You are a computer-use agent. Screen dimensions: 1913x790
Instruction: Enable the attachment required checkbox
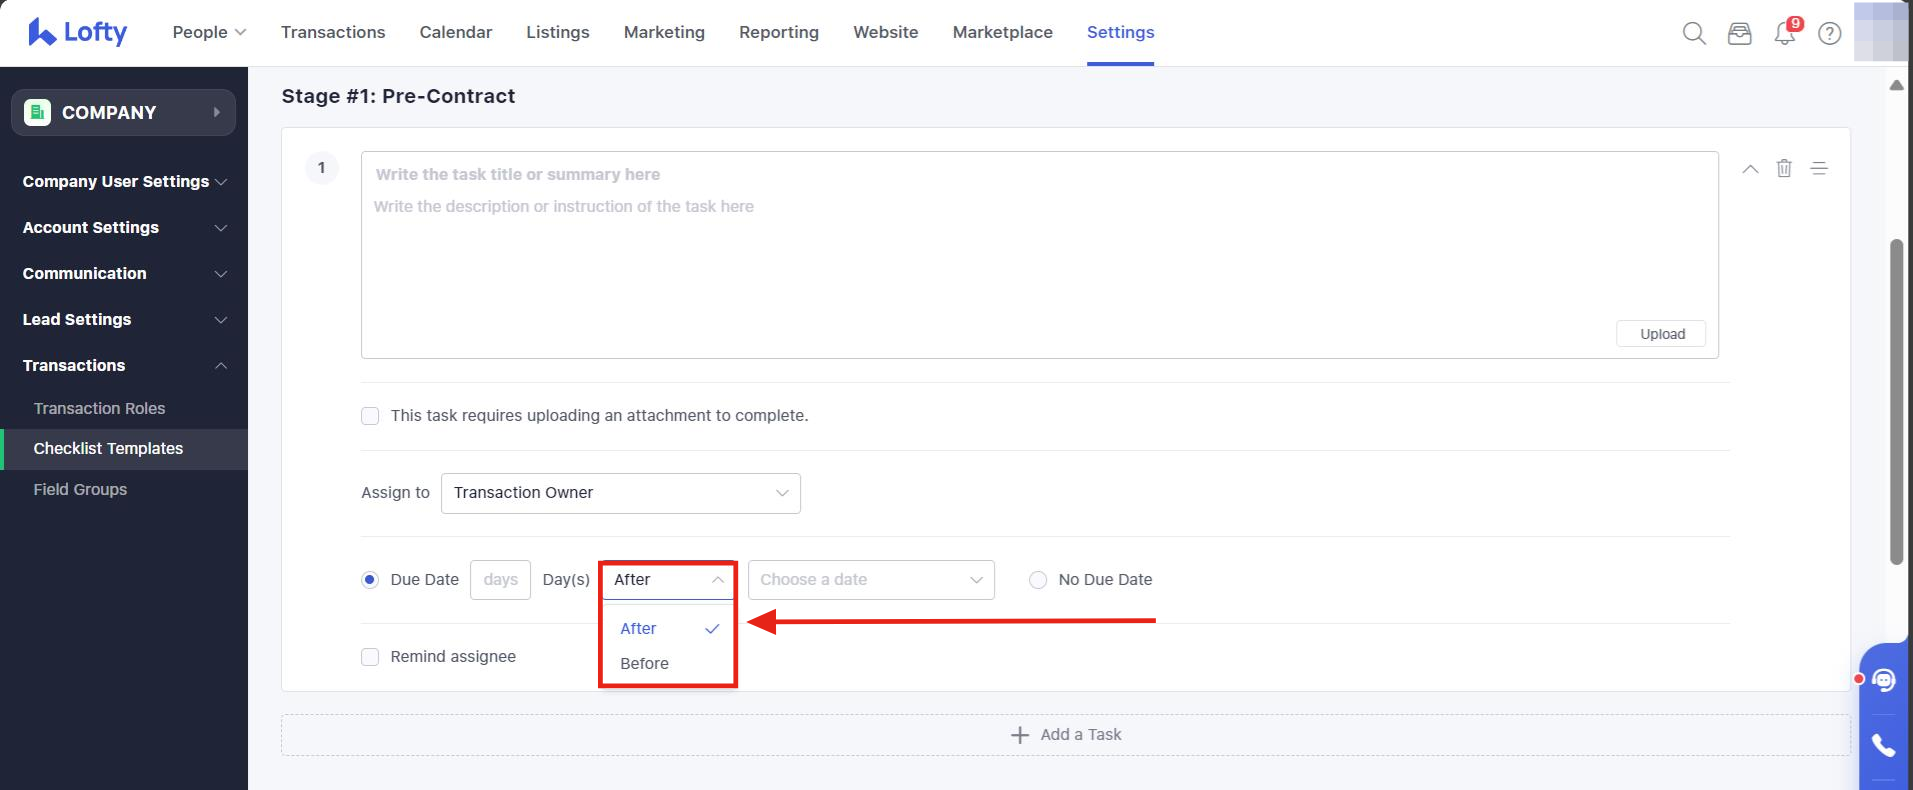coord(370,416)
